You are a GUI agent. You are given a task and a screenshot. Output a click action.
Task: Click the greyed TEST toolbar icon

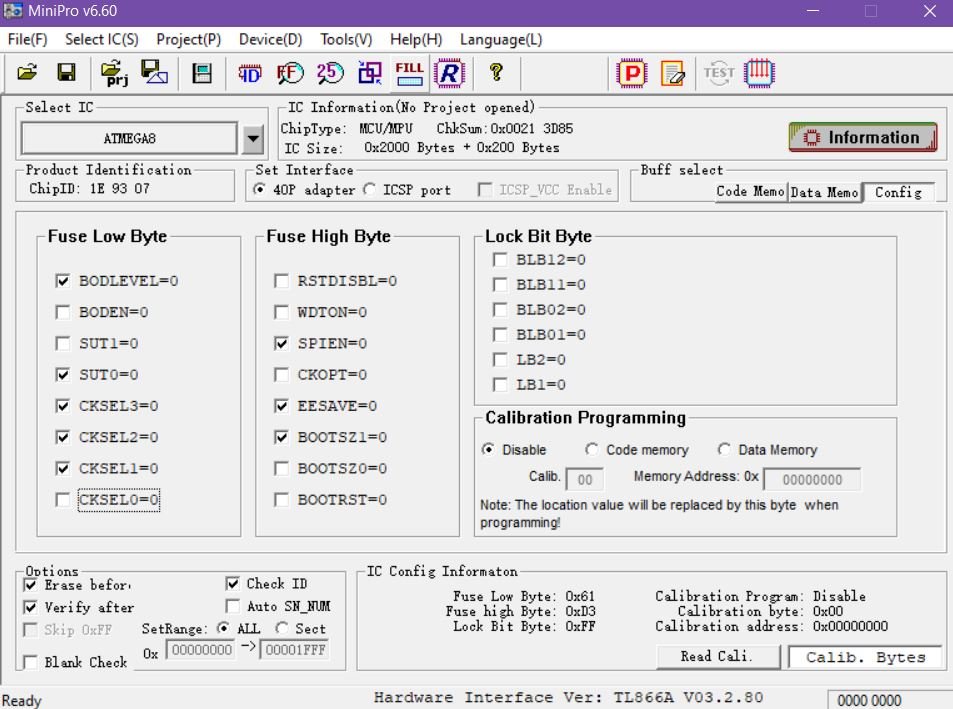(x=719, y=74)
